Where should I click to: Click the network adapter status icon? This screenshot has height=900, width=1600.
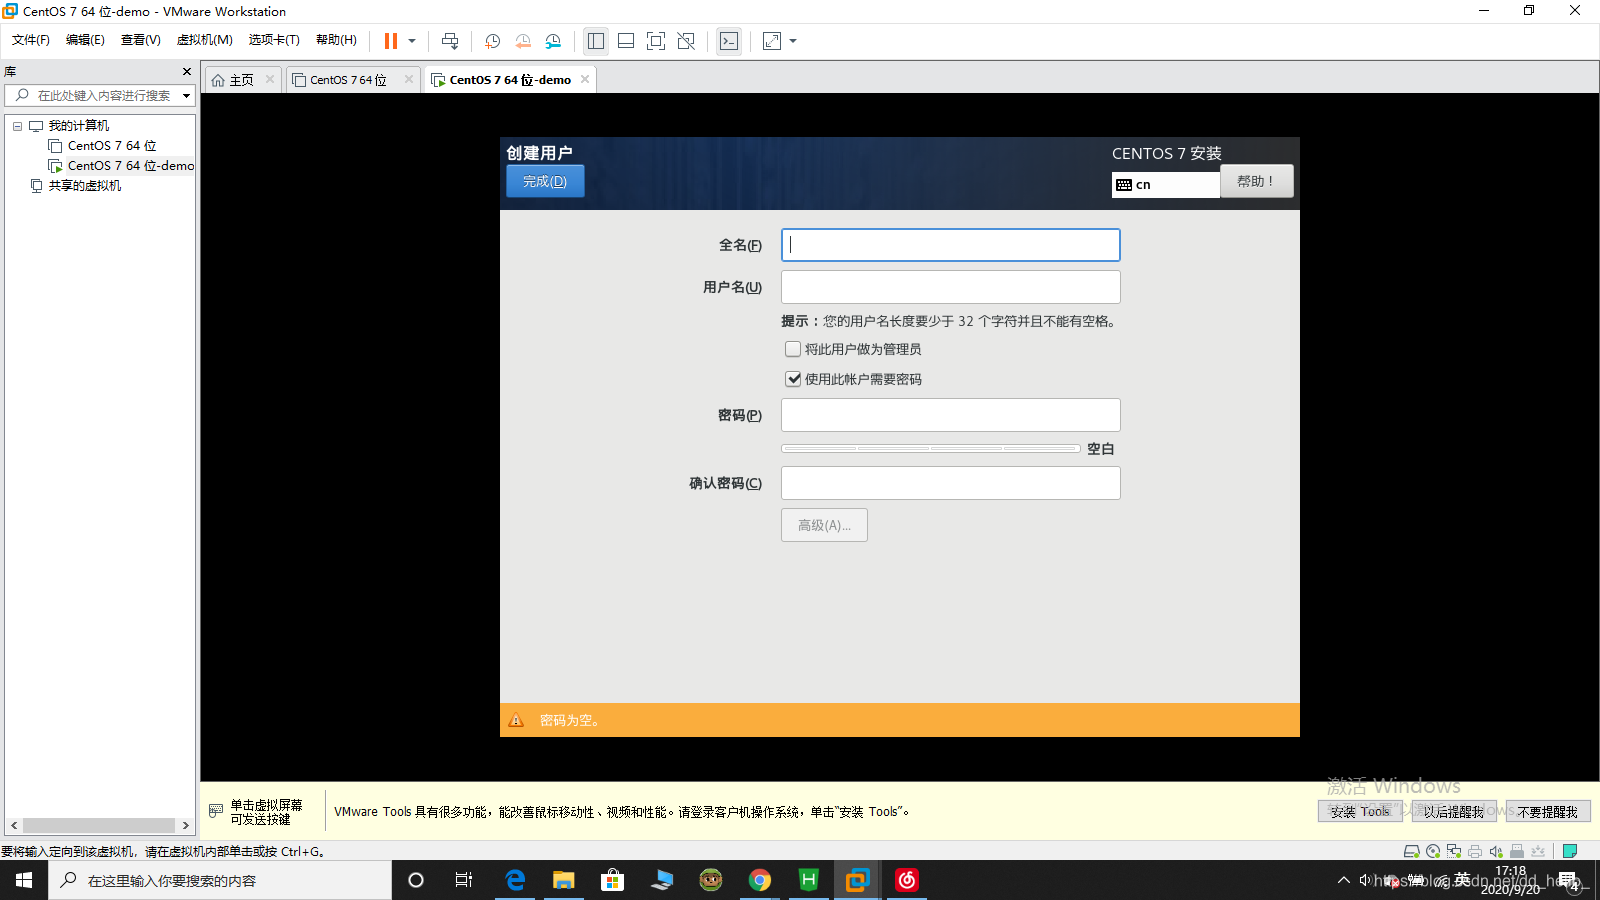1454,852
